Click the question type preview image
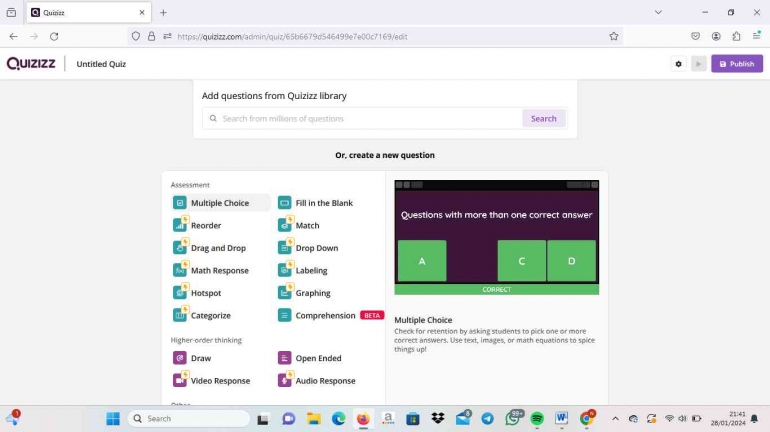Screen dimensions: 770x432 point(496,238)
